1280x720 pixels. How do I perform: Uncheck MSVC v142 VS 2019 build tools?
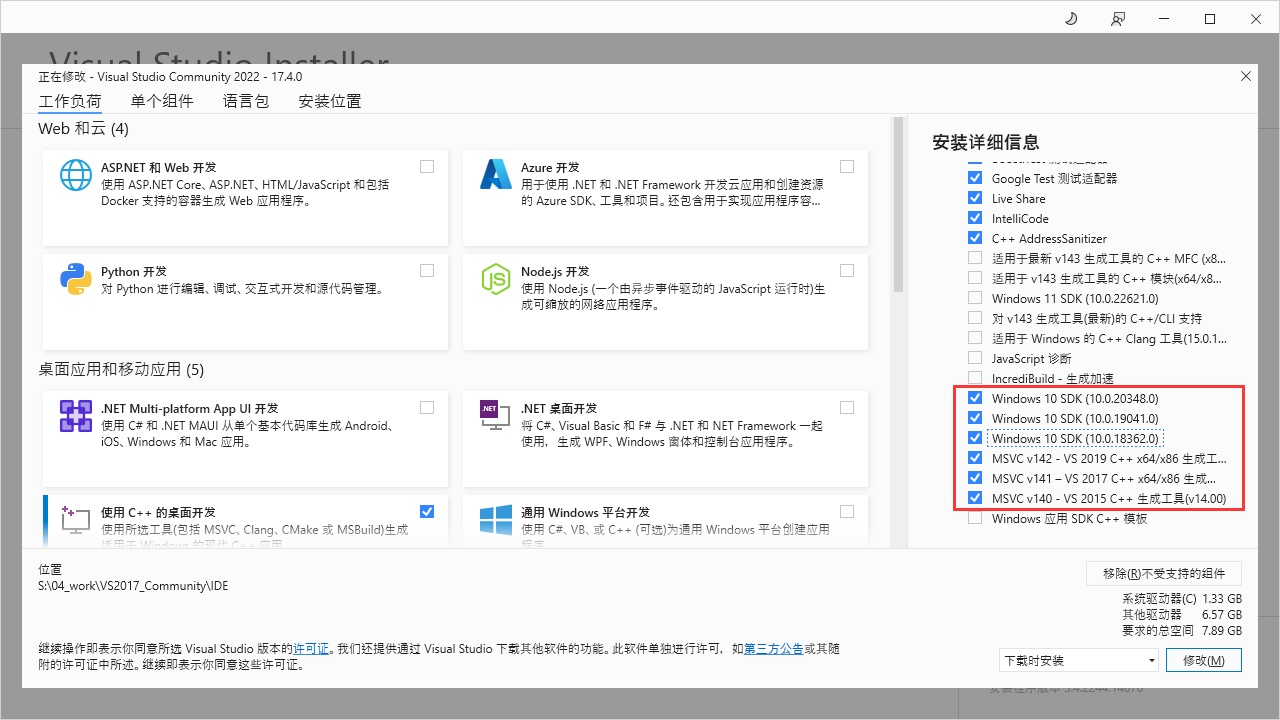tap(975, 458)
